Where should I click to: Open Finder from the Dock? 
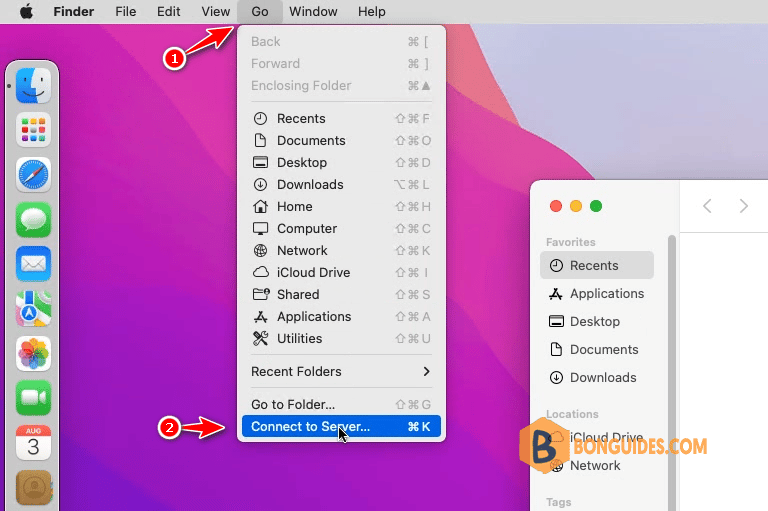[33, 86]
